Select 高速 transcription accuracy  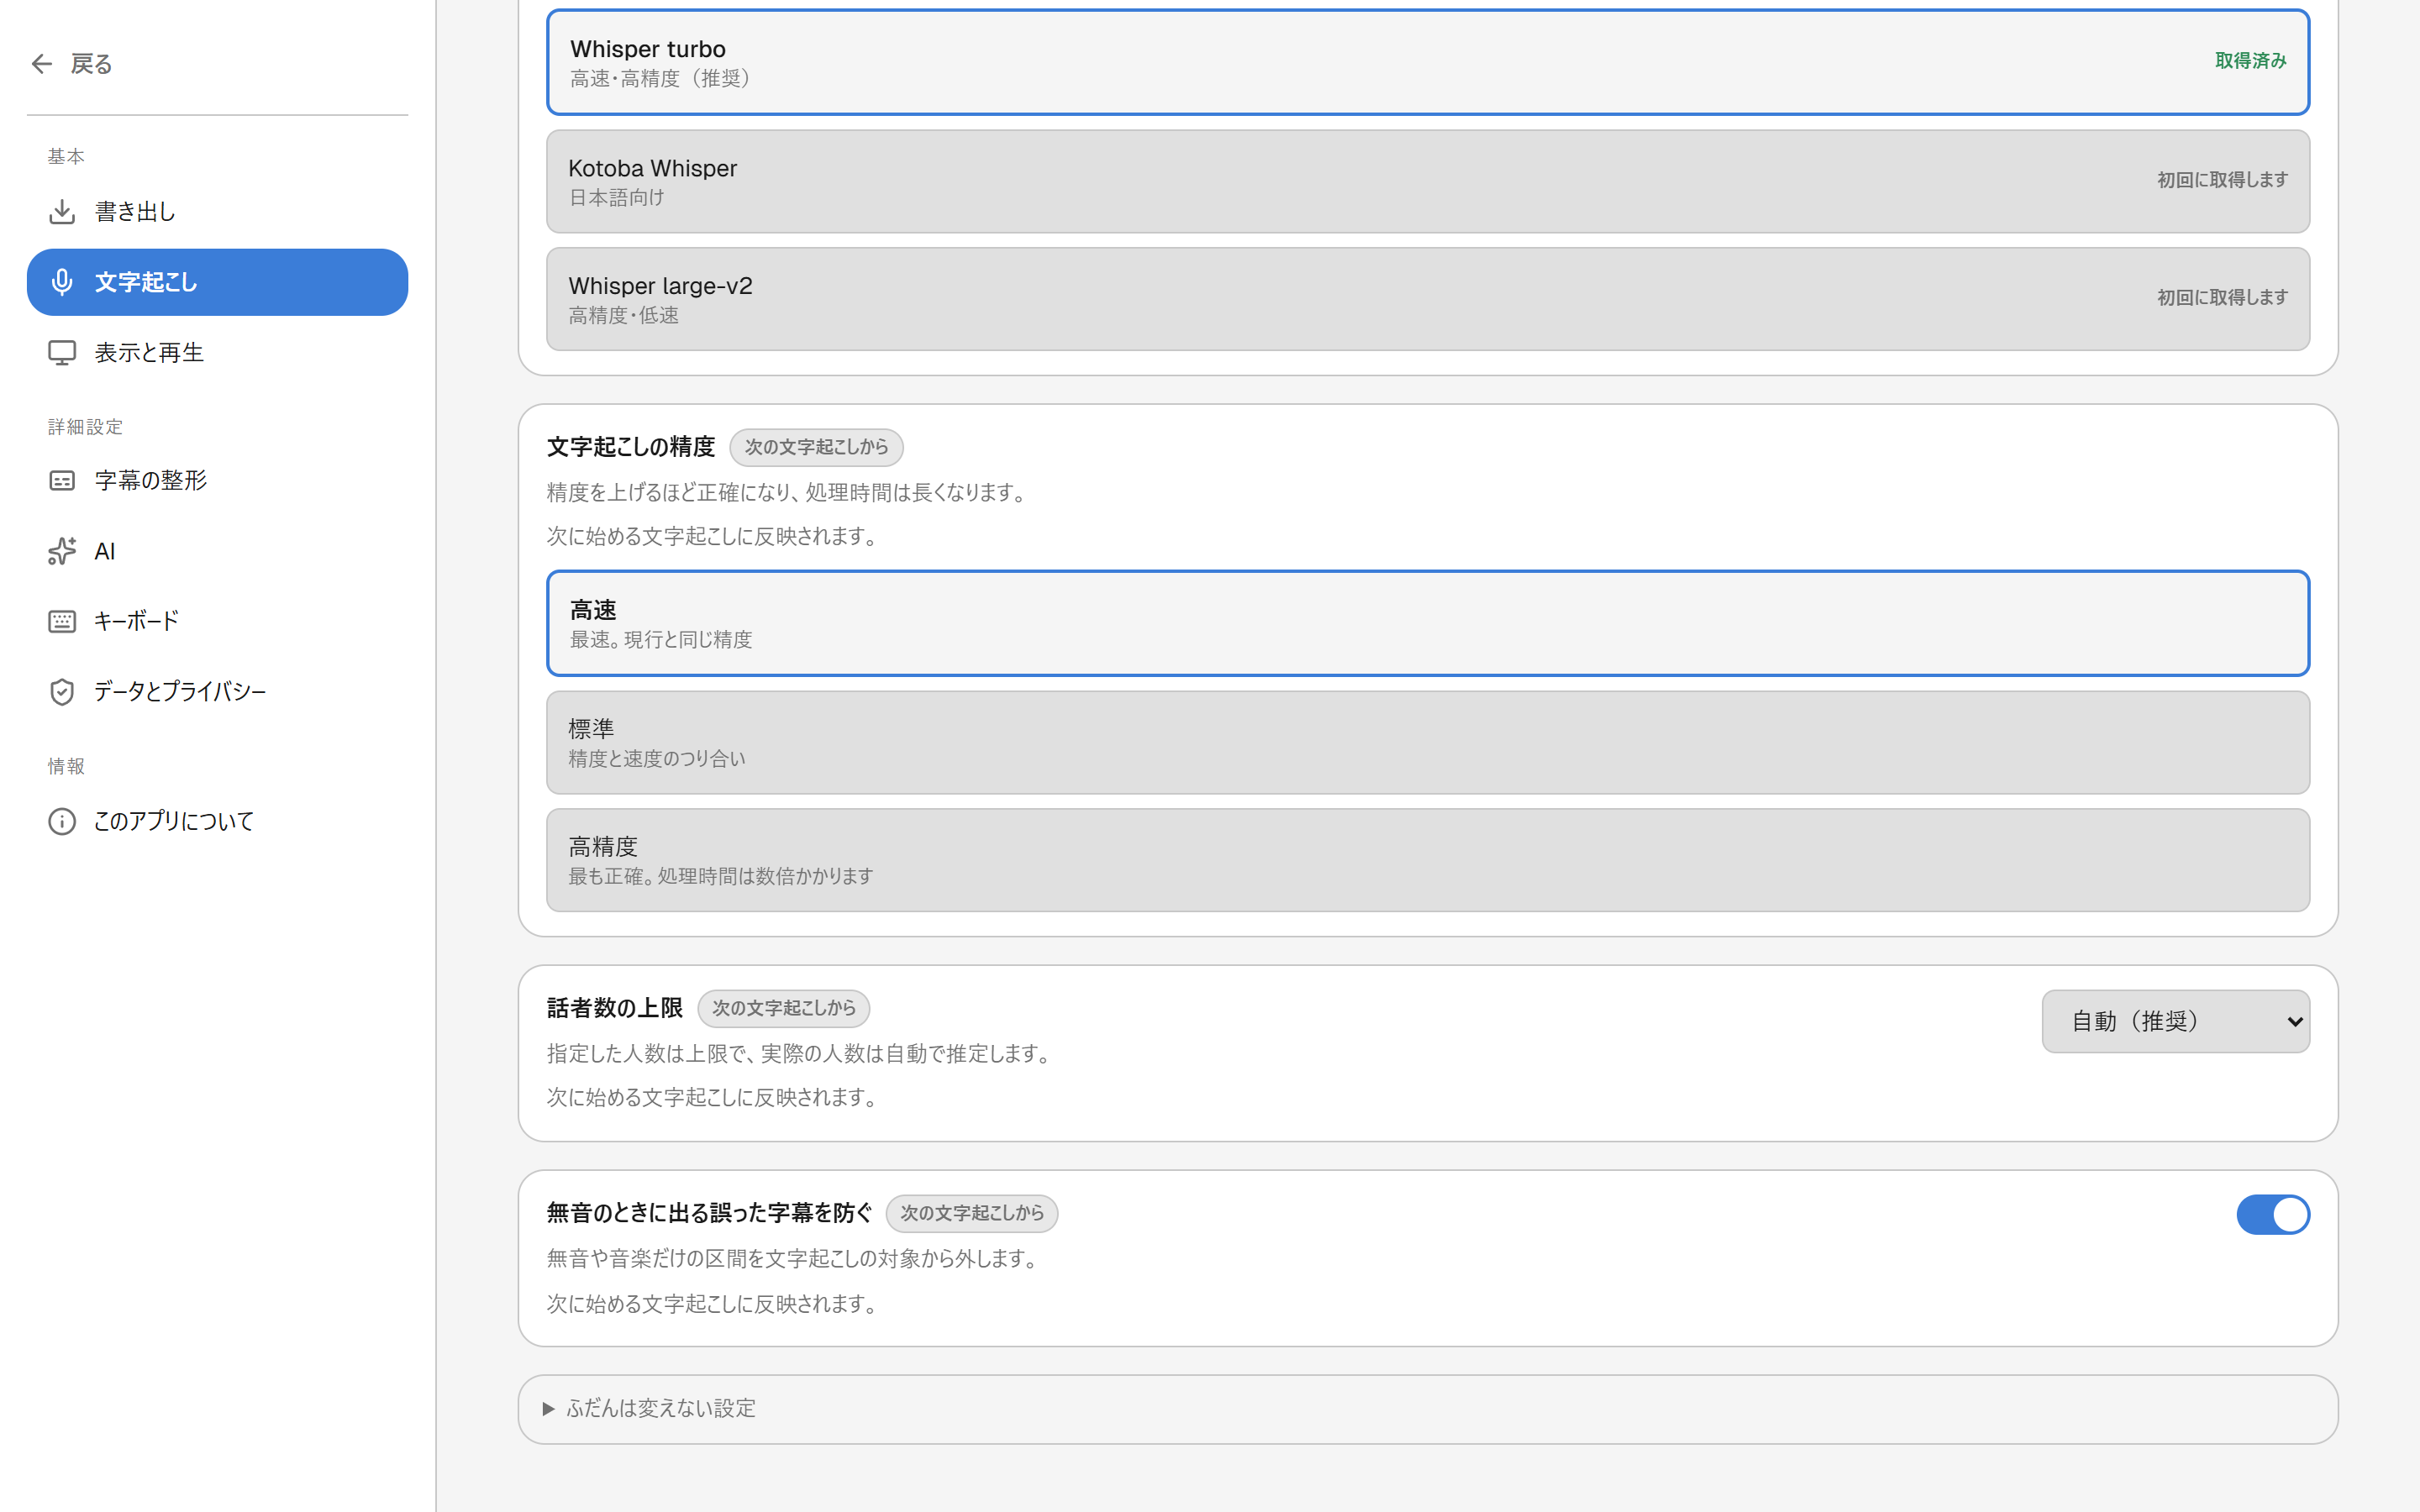point(1427,623)
